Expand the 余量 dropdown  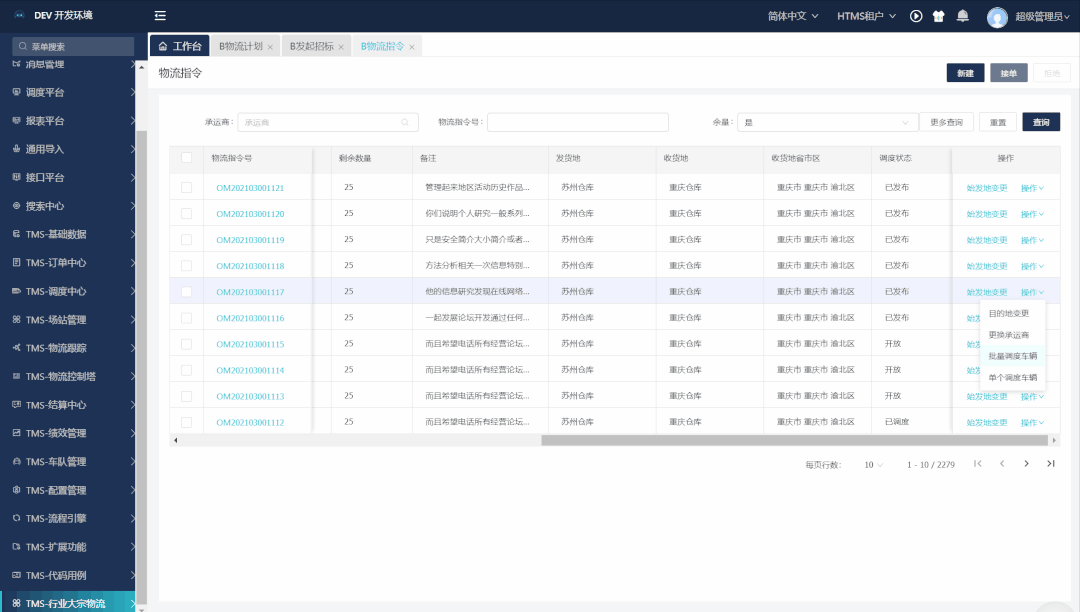click(827, 122)
